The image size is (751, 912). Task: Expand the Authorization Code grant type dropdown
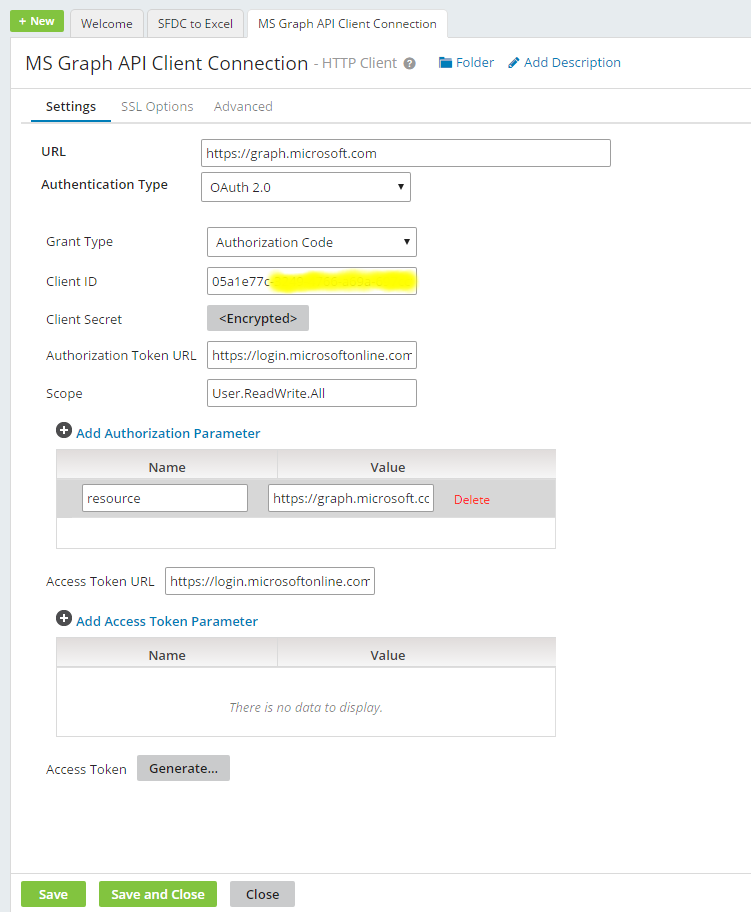click(x=310, y=242)
